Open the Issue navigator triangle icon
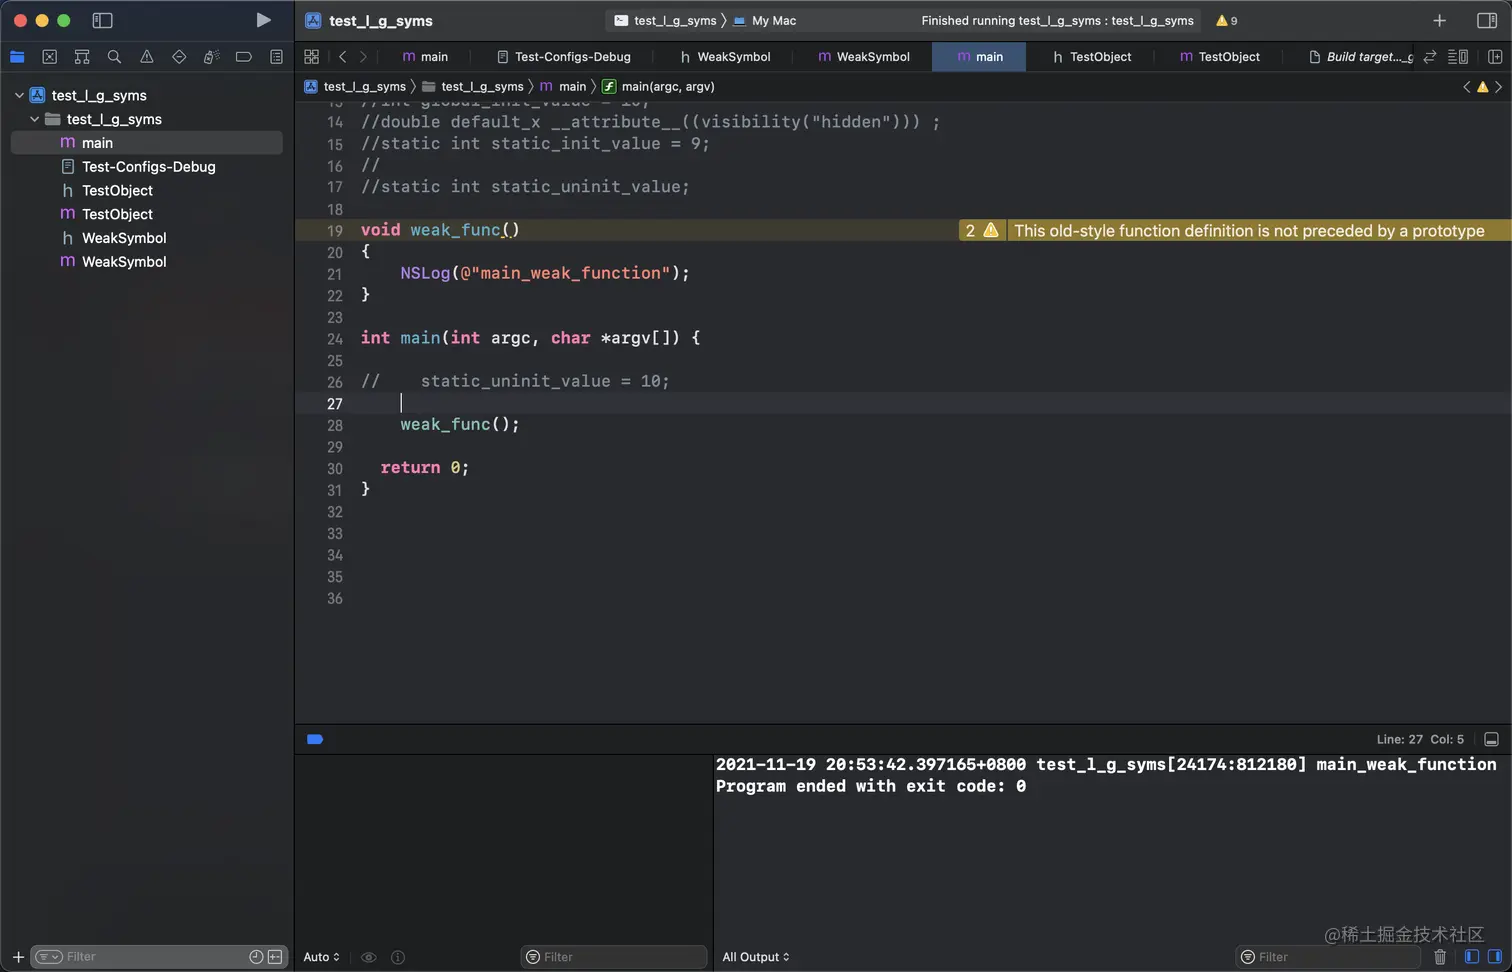This screenshot has height=972, width=1512. (147, 57)
